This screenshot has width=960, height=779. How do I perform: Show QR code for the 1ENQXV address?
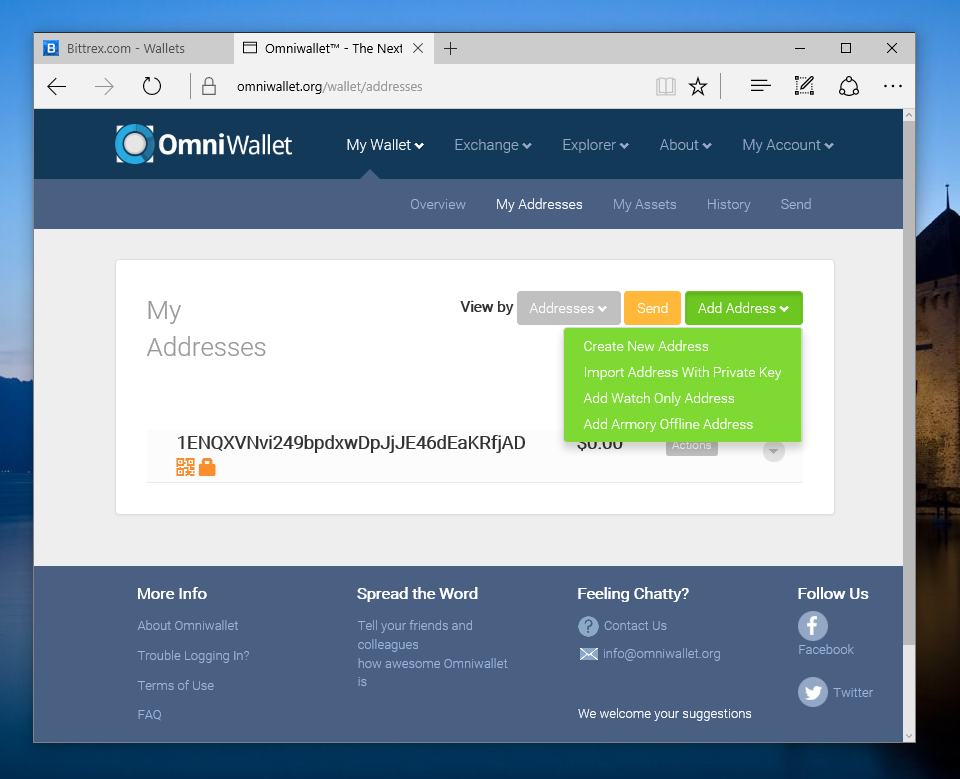[x=186, y=467]
